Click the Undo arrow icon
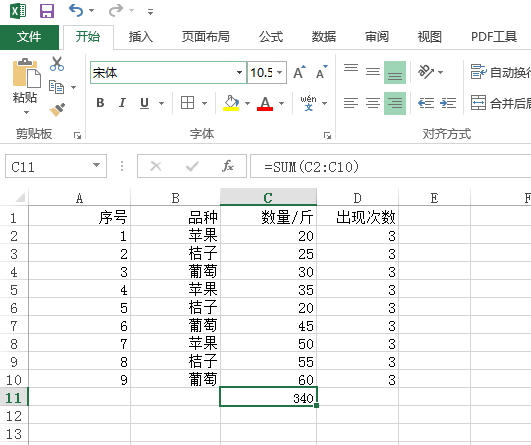The image size is (531, 445). [x=76, y=10]
